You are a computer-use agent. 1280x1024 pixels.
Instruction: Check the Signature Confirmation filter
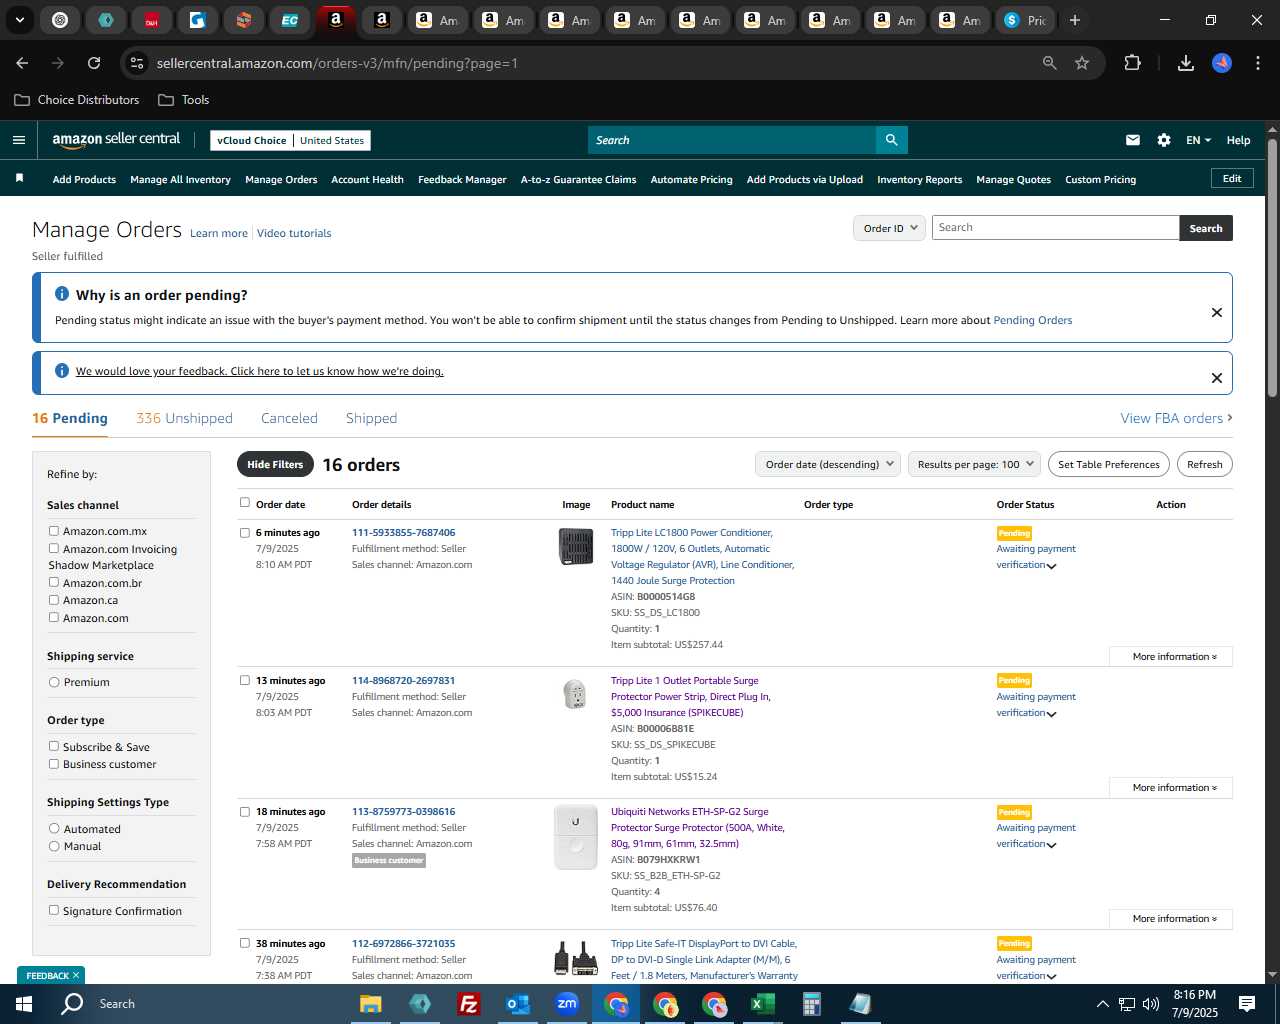pos(54,910)
